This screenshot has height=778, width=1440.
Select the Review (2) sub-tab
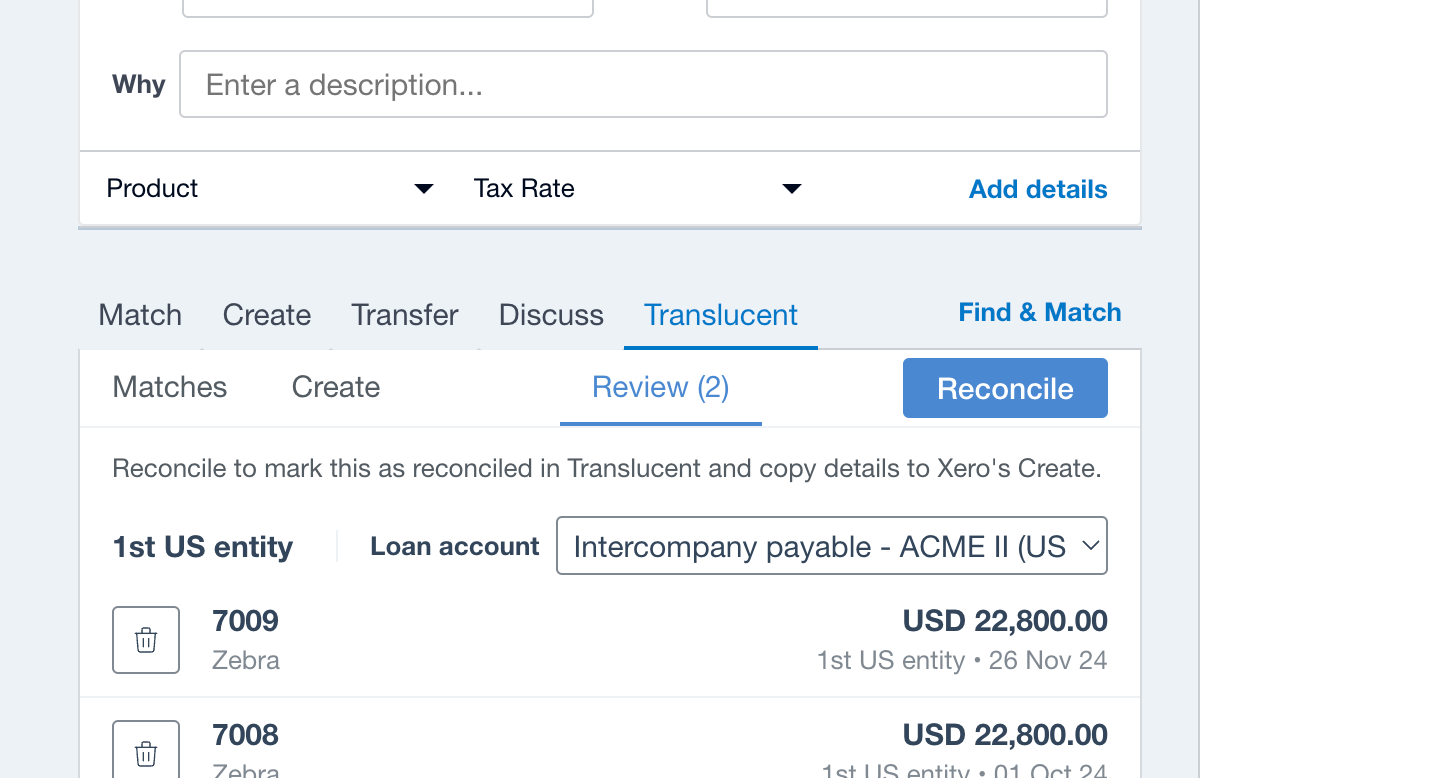point(660,387)
